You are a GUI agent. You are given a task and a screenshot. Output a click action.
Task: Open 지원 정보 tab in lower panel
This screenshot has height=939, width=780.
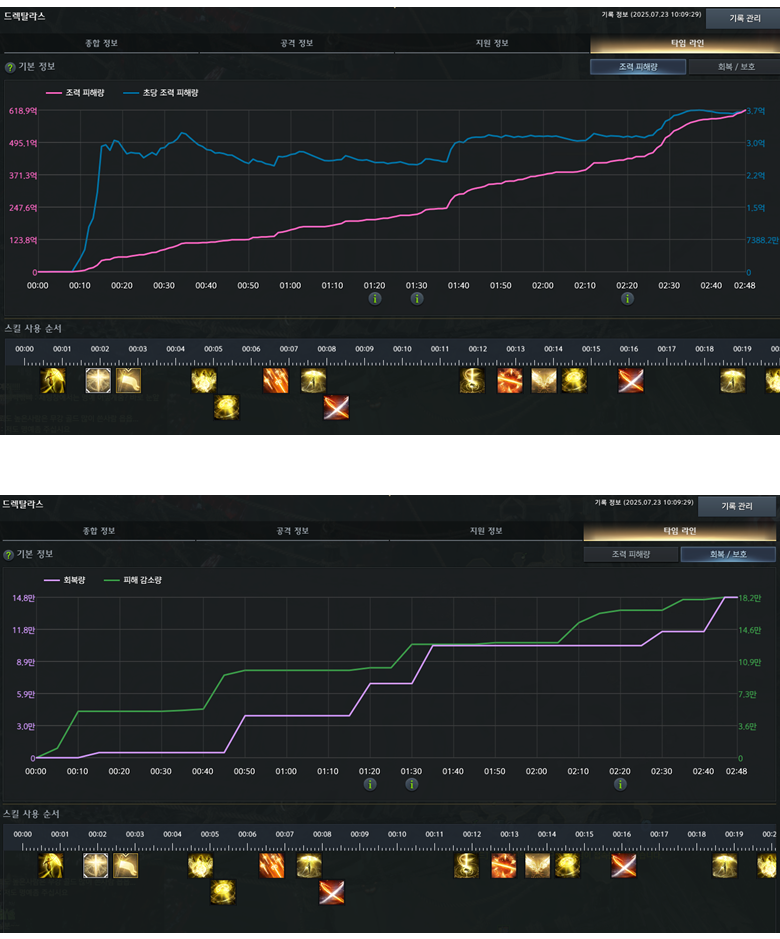486,531
